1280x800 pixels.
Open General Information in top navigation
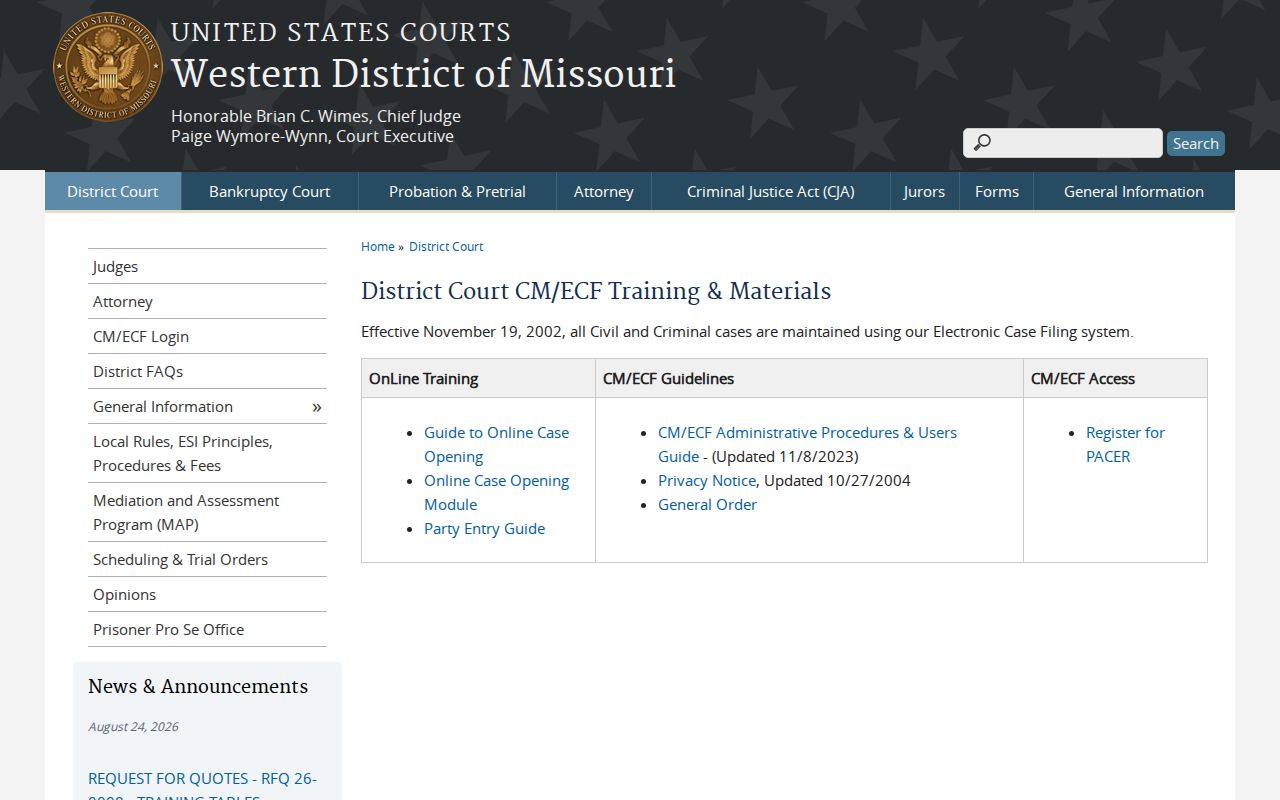[x=1134, y=191]
